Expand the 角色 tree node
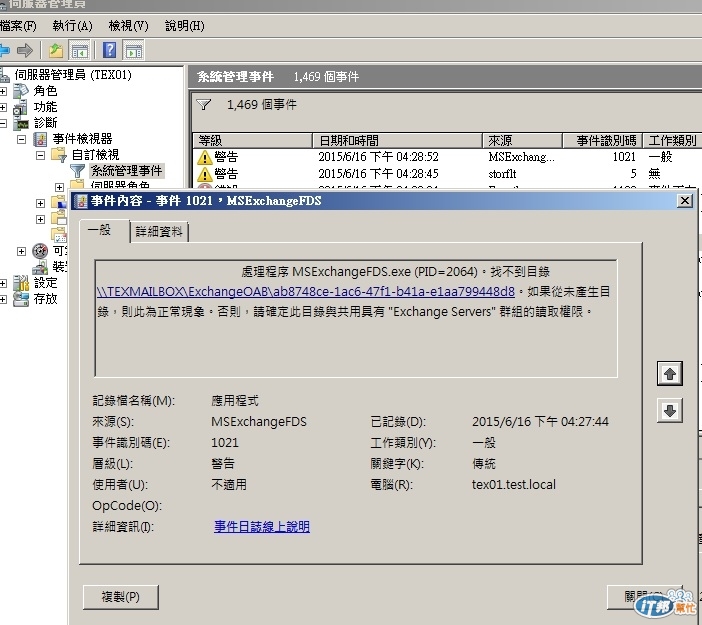 click(x=3, y=91)
